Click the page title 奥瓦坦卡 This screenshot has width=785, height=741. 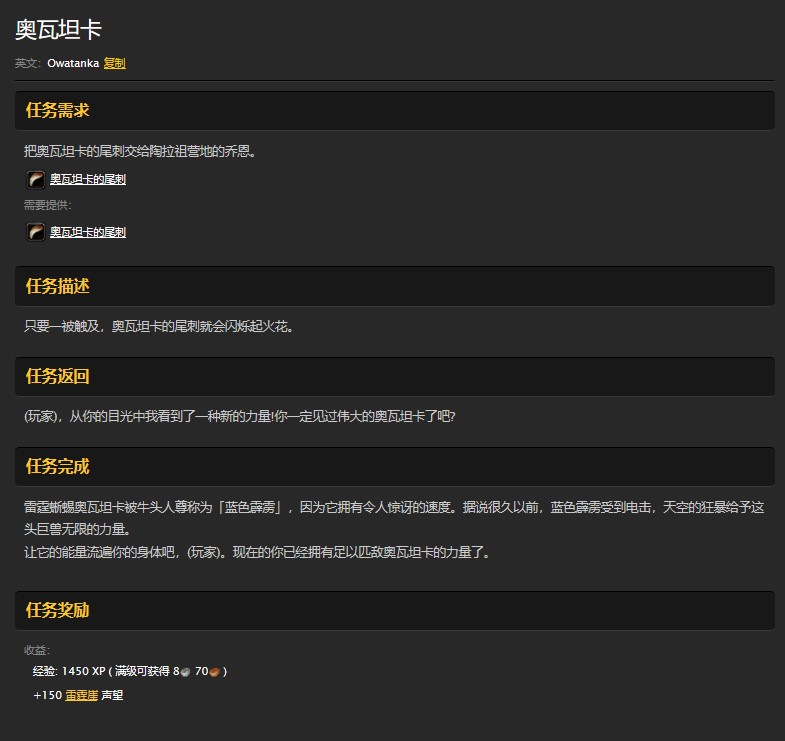click(x=58, y=30)
